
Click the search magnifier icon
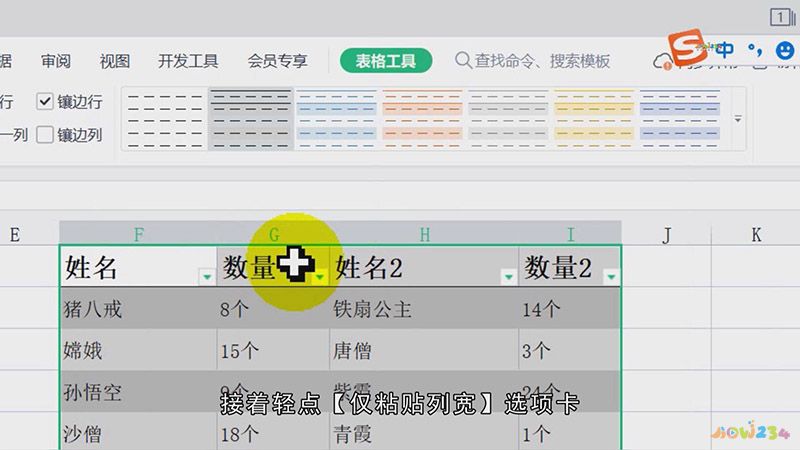(463, 60)
